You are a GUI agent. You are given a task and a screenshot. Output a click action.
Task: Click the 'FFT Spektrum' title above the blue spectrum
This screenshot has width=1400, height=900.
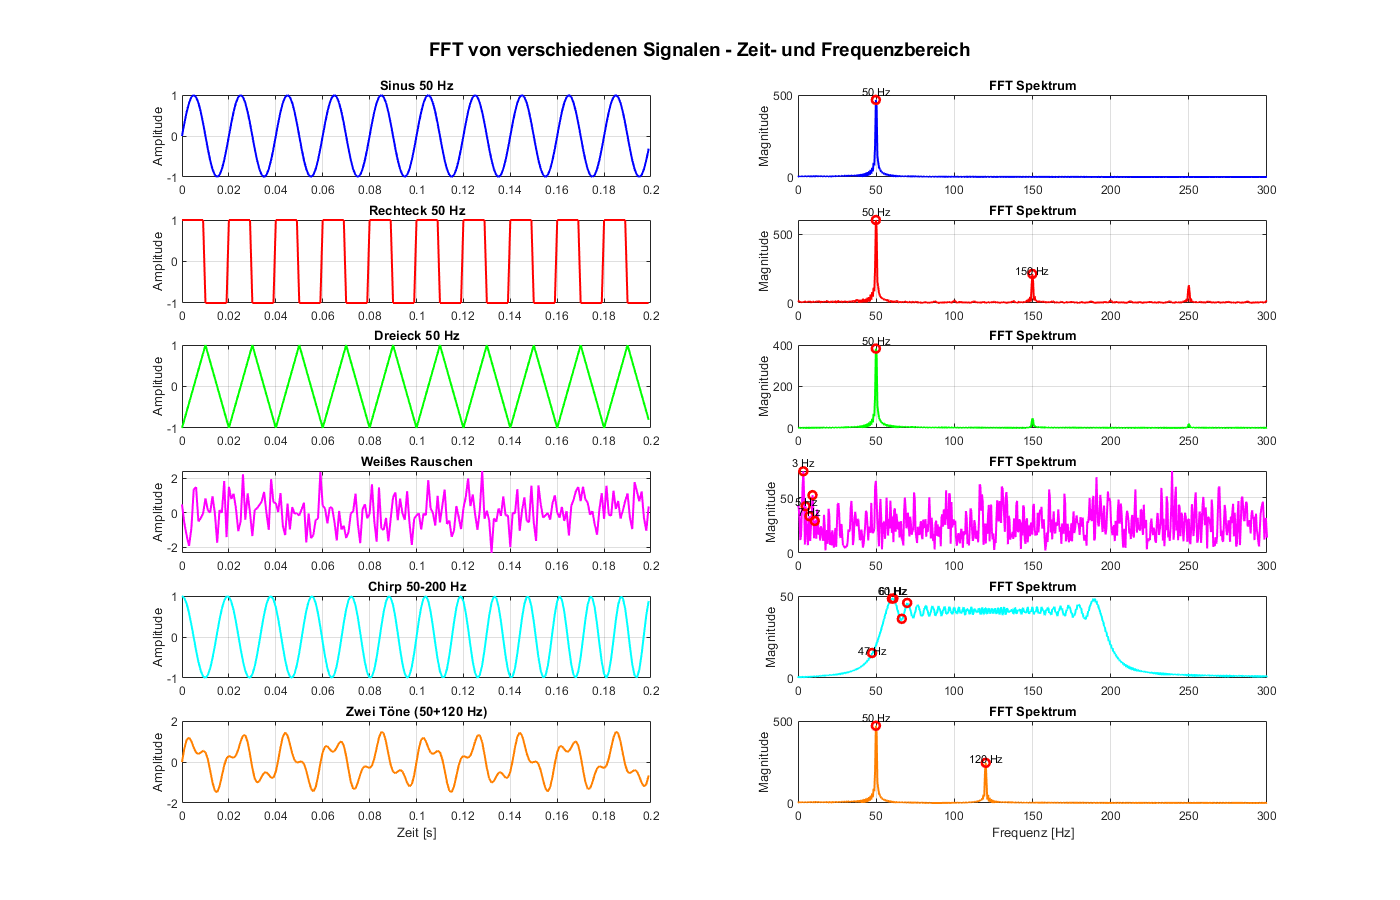1032,86
